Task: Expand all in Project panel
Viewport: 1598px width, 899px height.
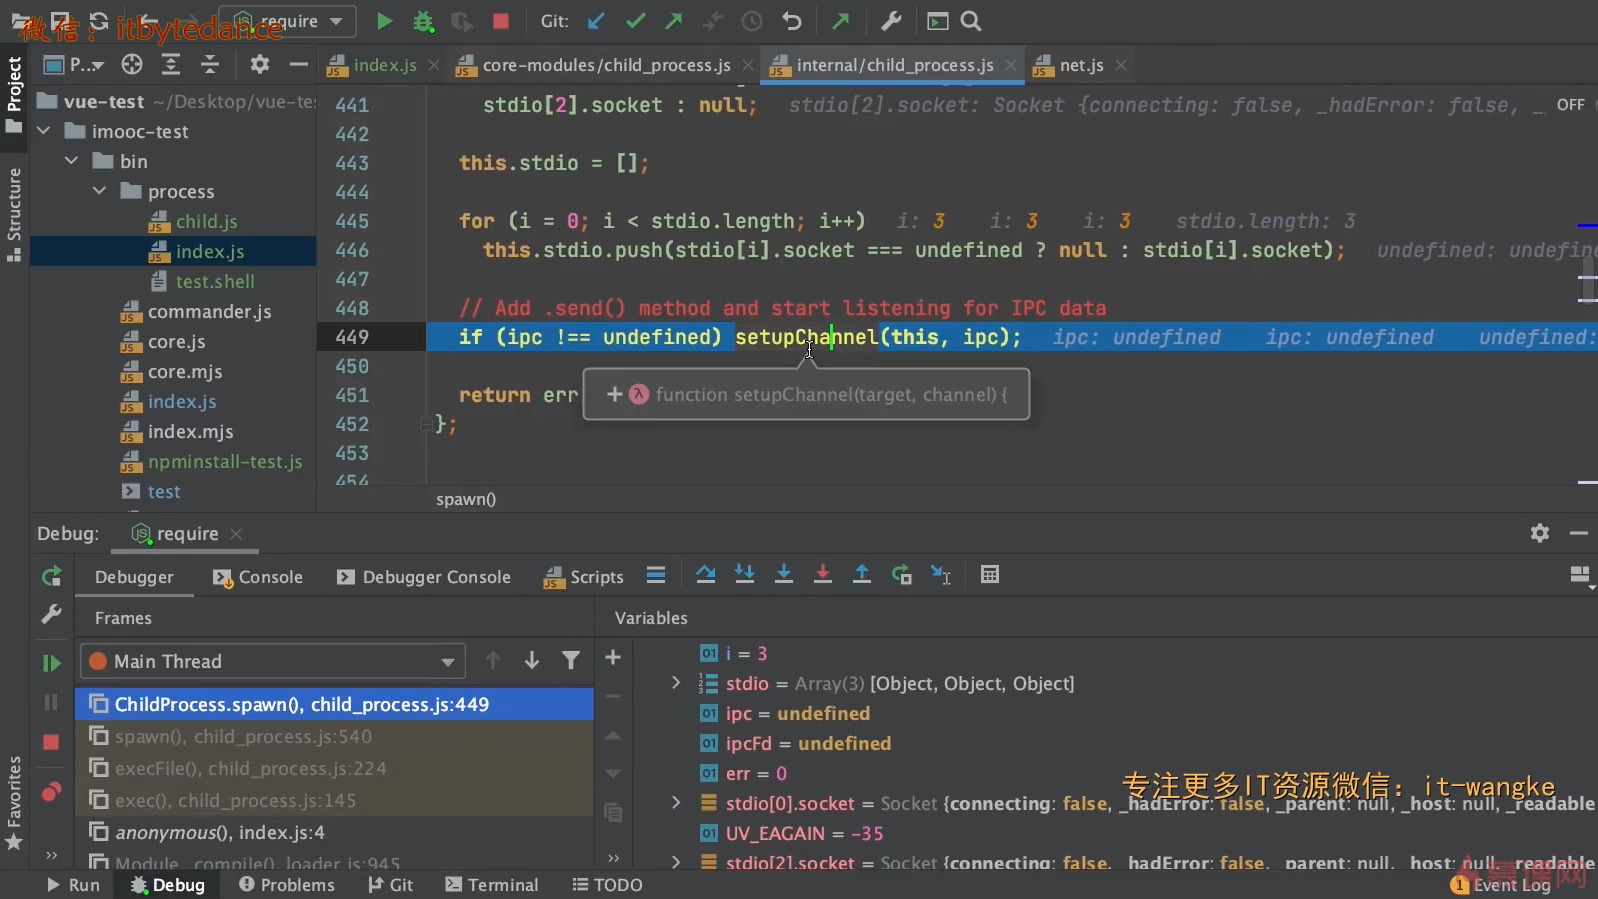Action: click(171, 65)
